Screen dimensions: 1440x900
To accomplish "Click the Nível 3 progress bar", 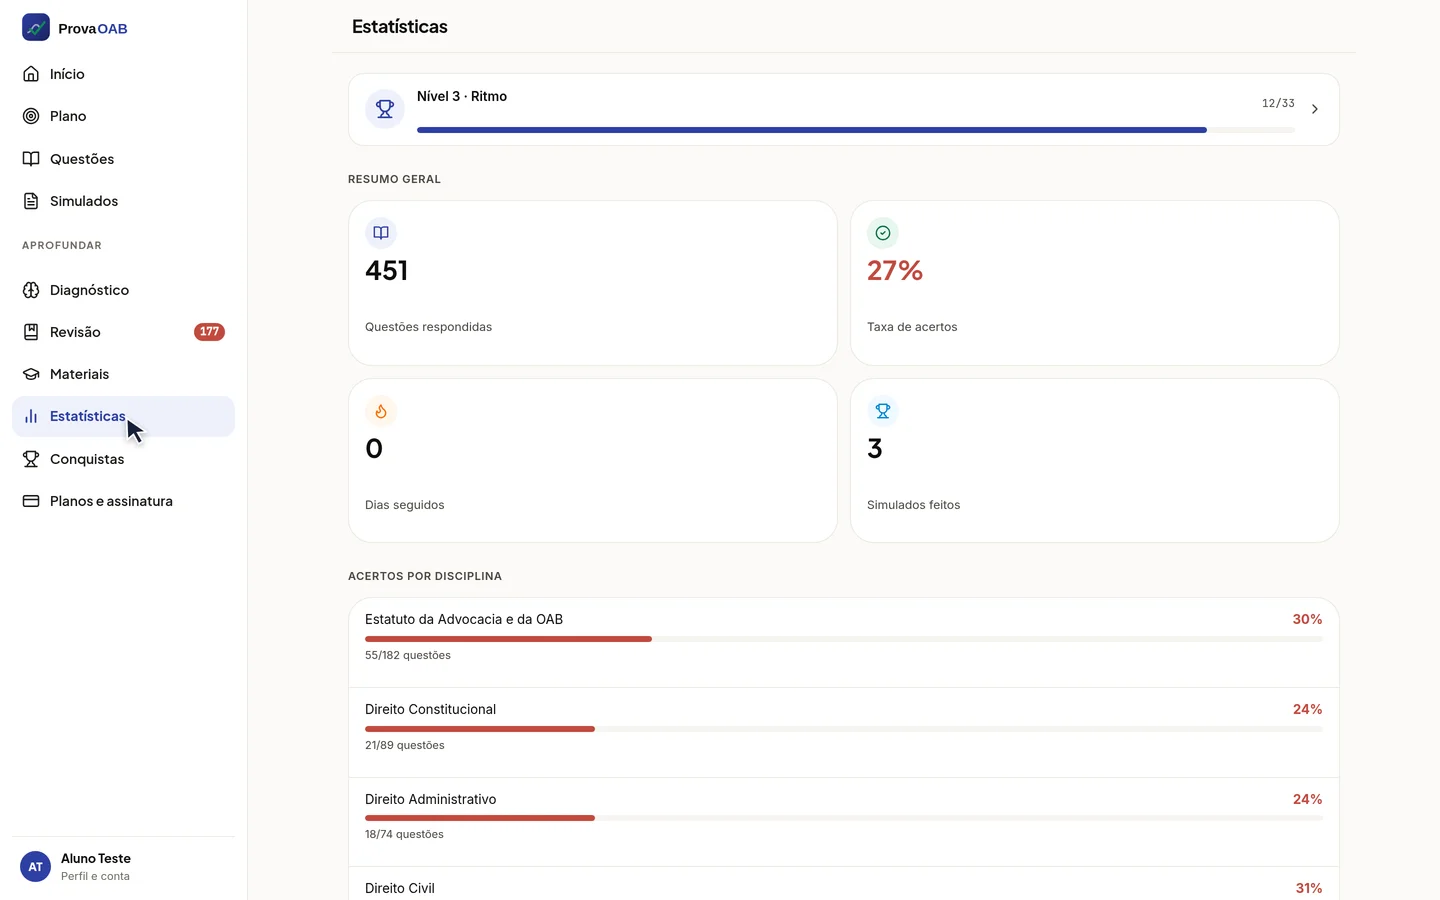I will (856, 130).
